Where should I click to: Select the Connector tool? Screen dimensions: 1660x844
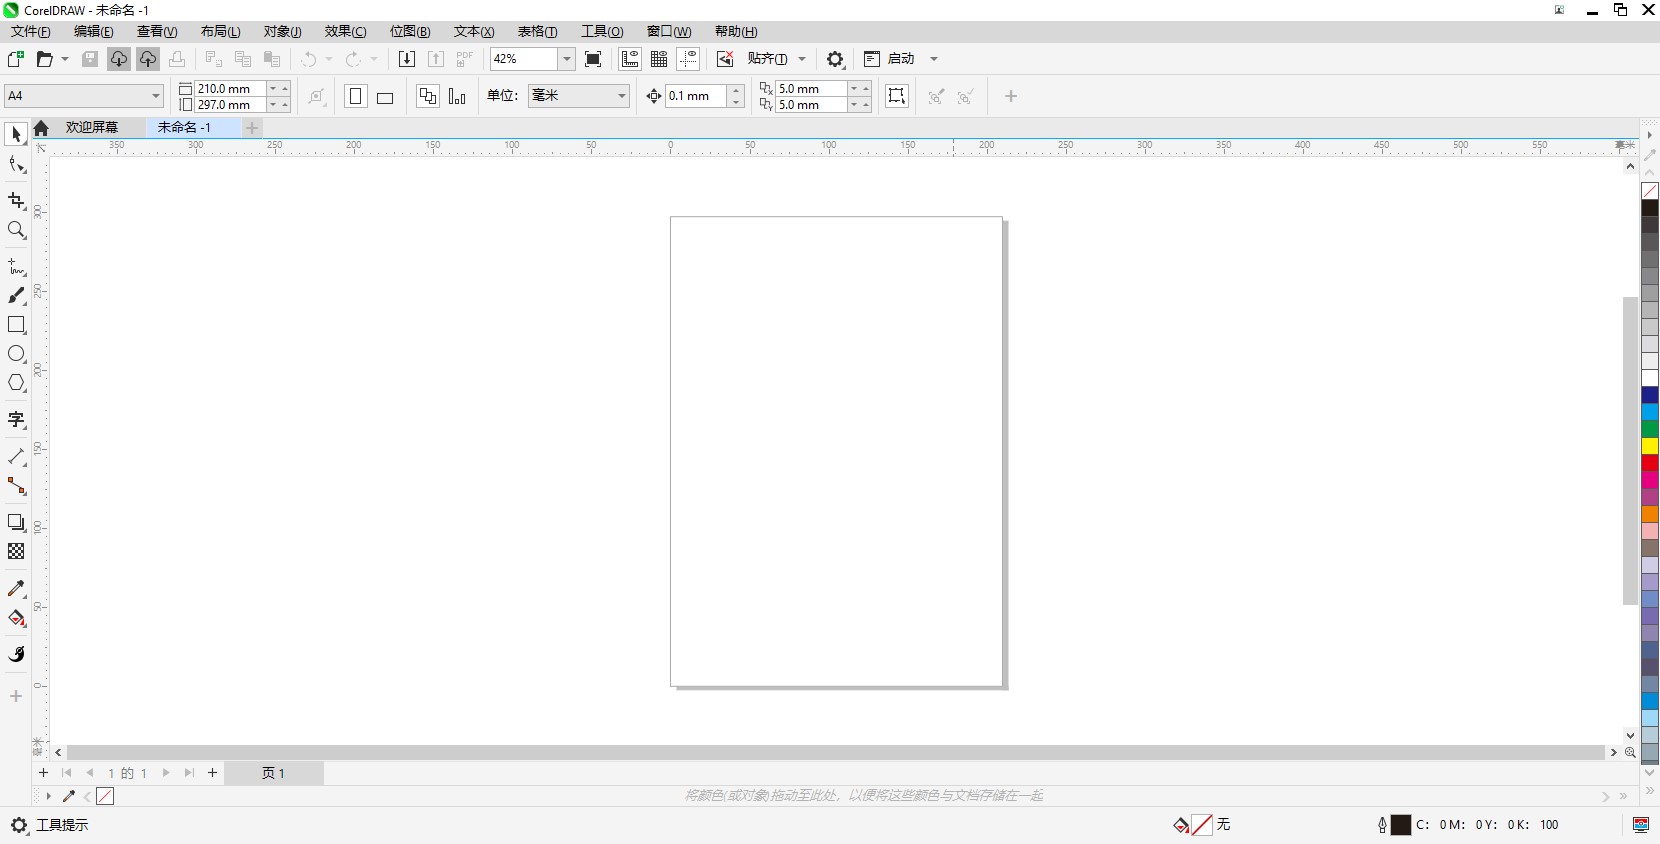point(16,486)
